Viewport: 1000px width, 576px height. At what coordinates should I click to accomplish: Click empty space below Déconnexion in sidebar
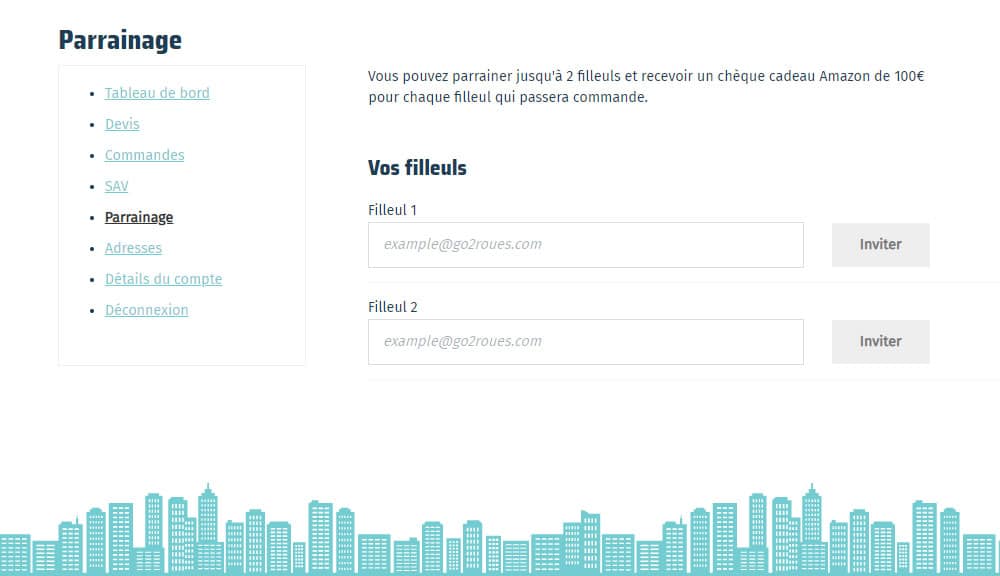[180, 342]
